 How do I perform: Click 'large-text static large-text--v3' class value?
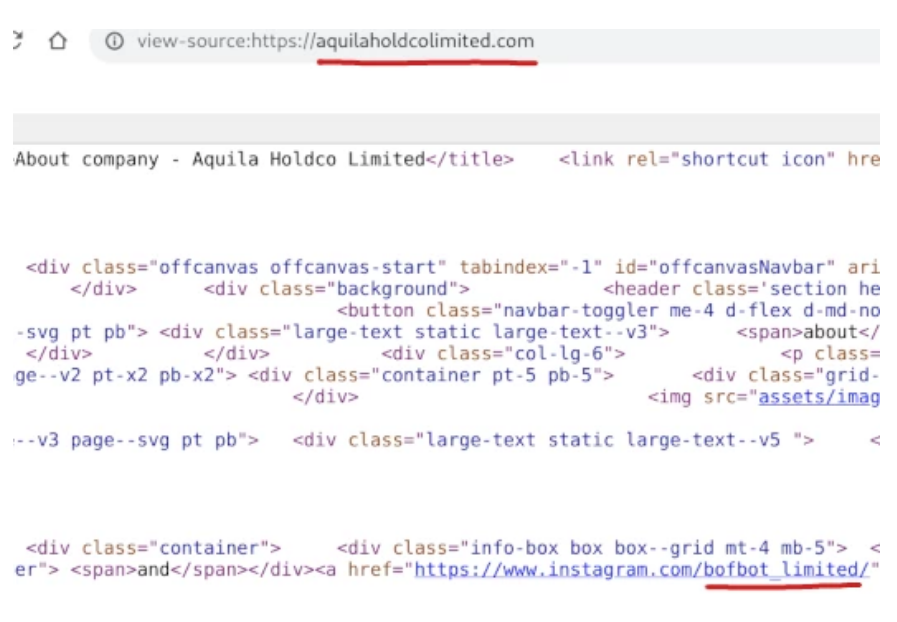pyautogui.click(x=470, y=332)
